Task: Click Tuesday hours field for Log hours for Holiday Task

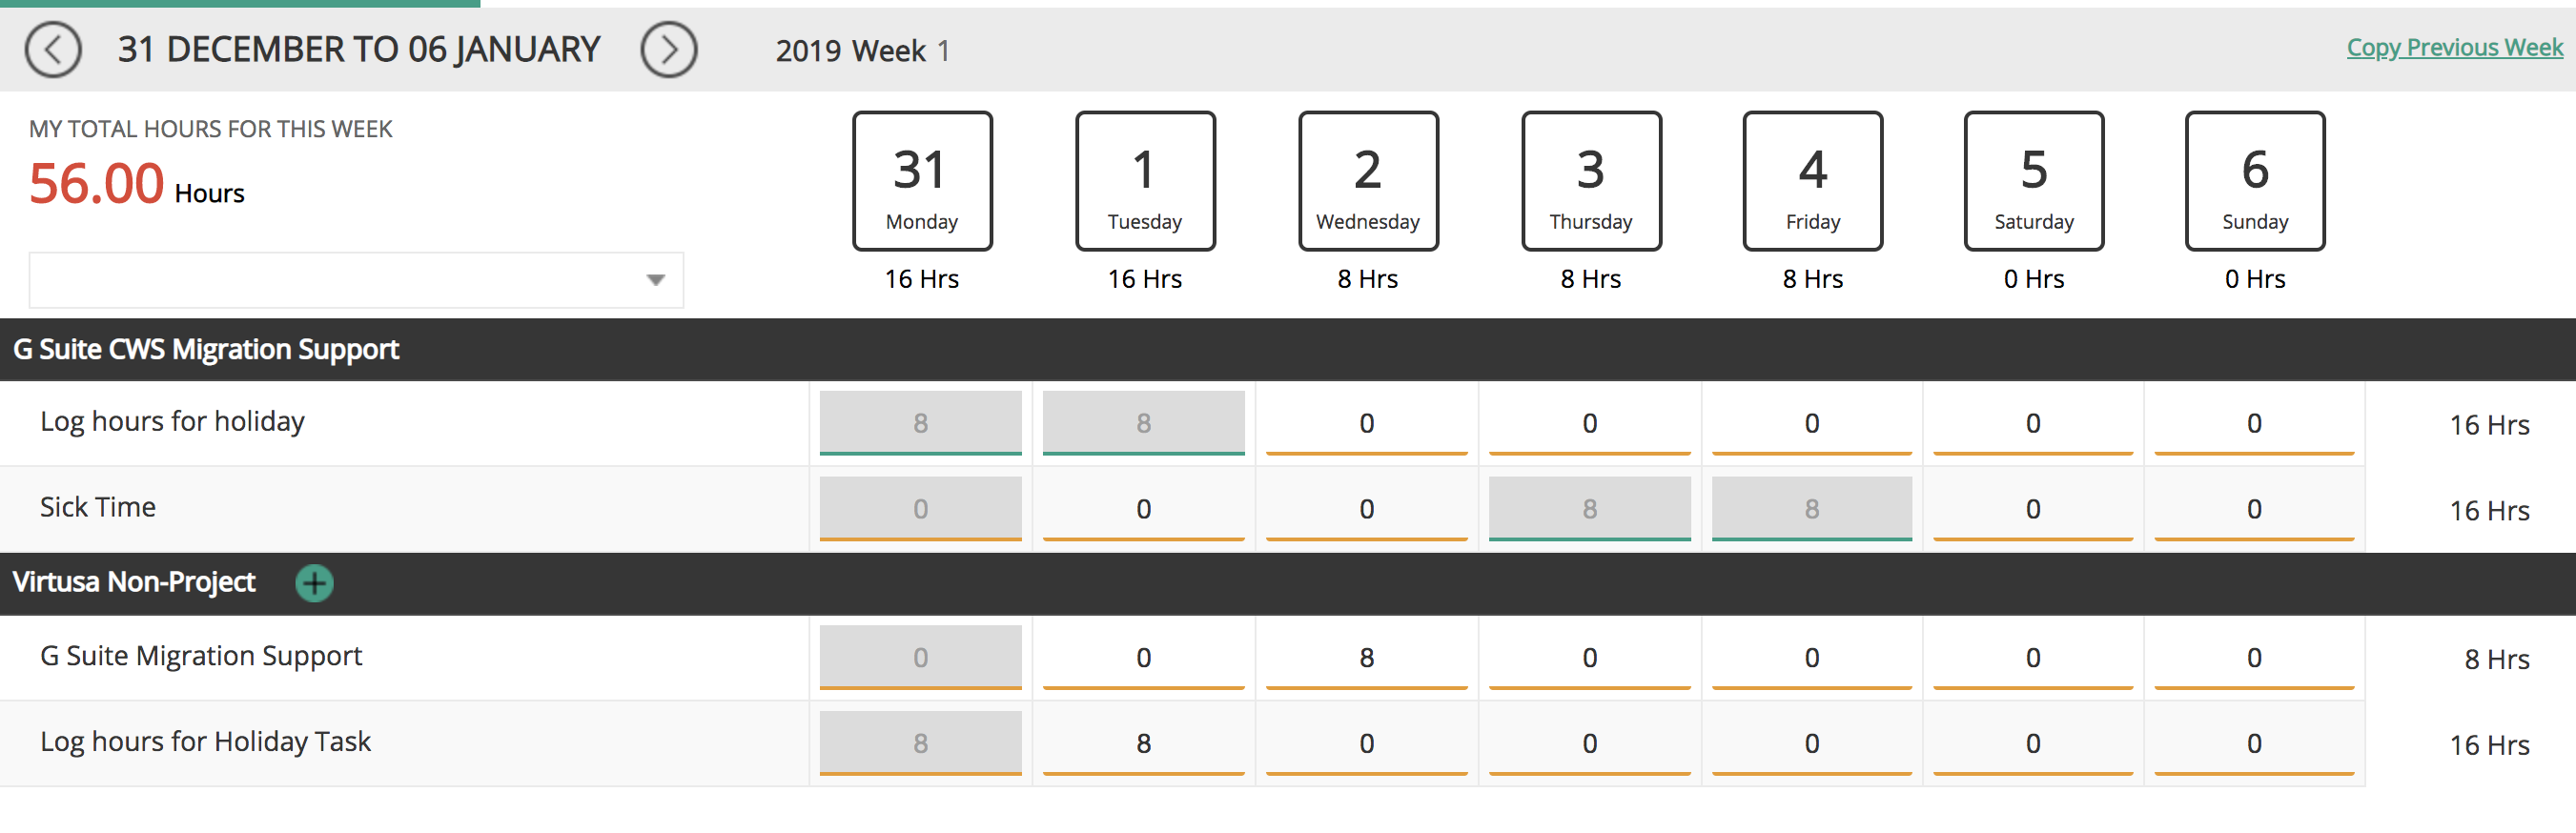Action: [1143, 744]
